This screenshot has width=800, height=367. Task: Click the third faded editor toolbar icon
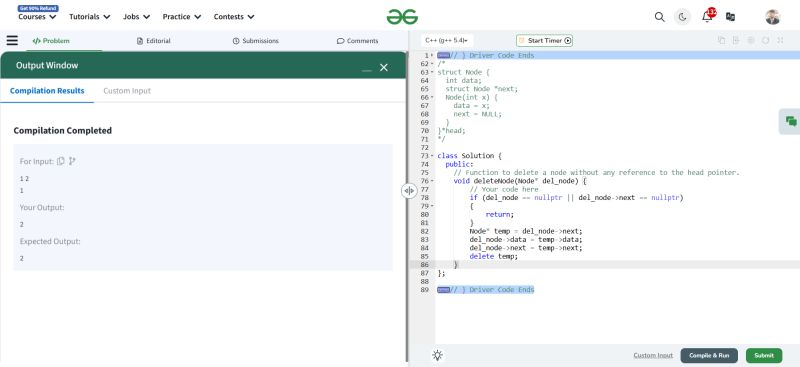click(x=751, y=40)
